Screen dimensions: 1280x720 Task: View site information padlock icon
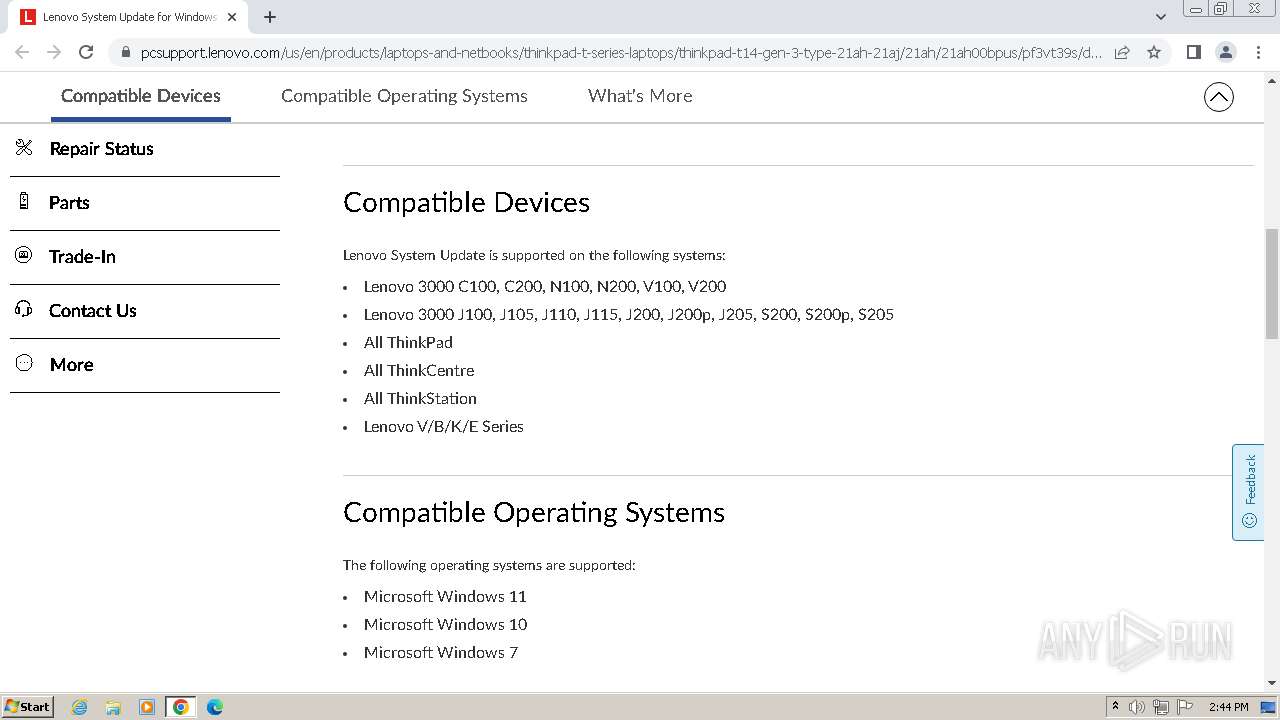click(125, 52)
